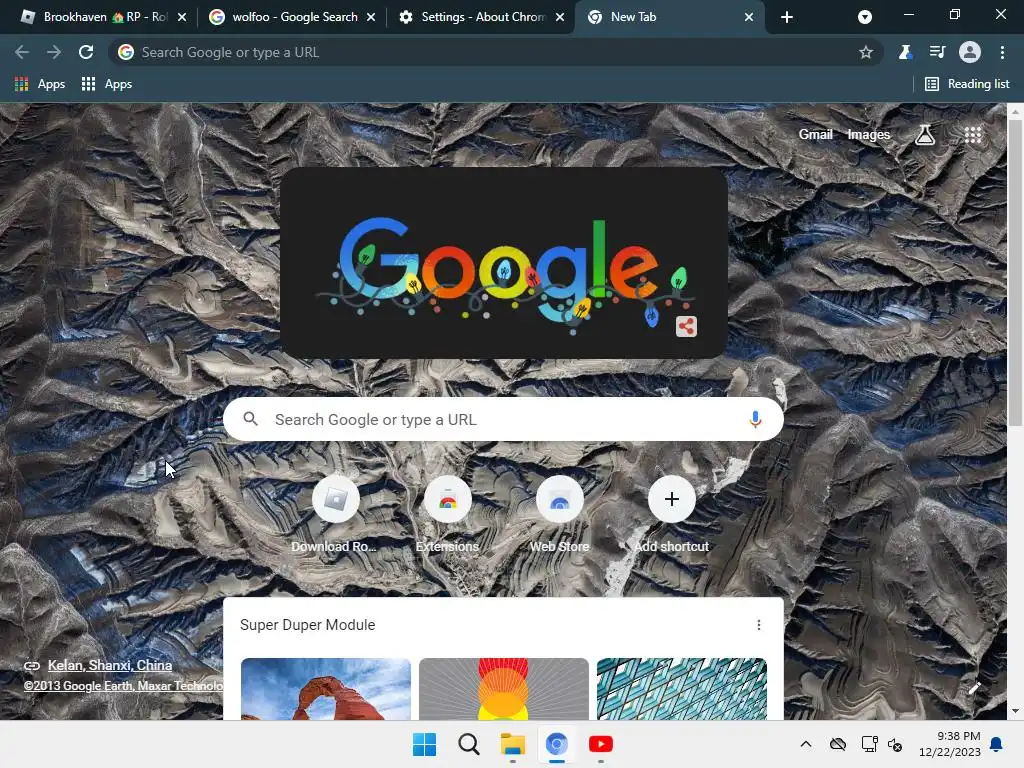Bookmark this tab with the star icon
1024x768 pixels.
pyautogui.click(x=865, y=52)
